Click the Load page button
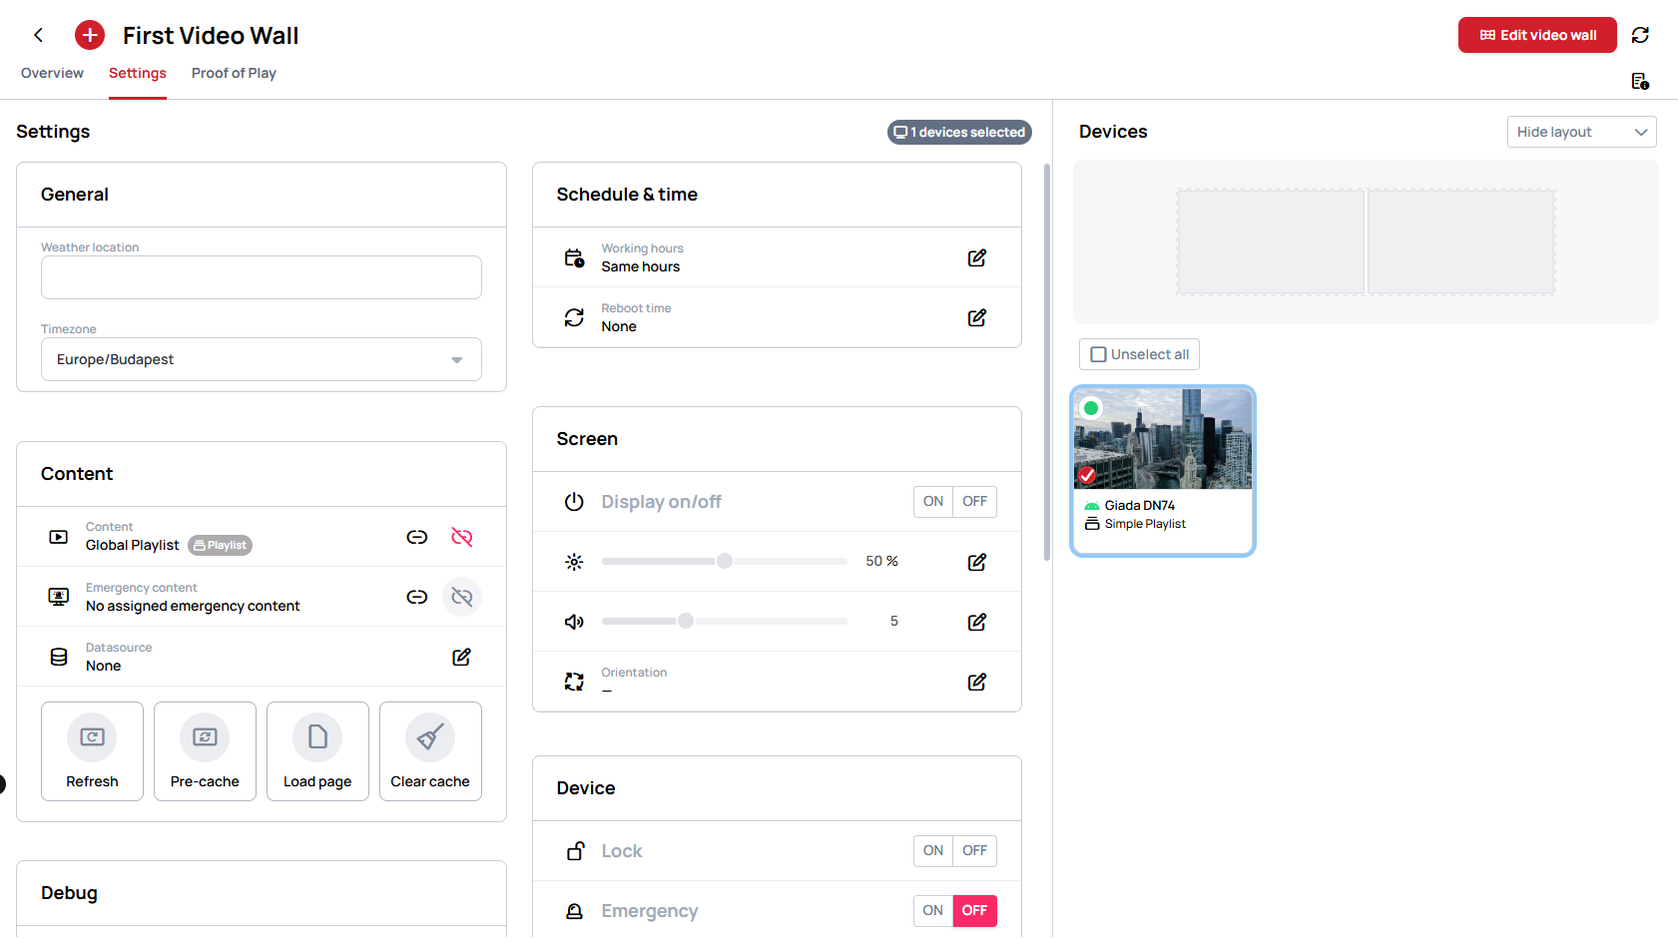The height and width of the screenshot is (939, 1678). (318, 751)
